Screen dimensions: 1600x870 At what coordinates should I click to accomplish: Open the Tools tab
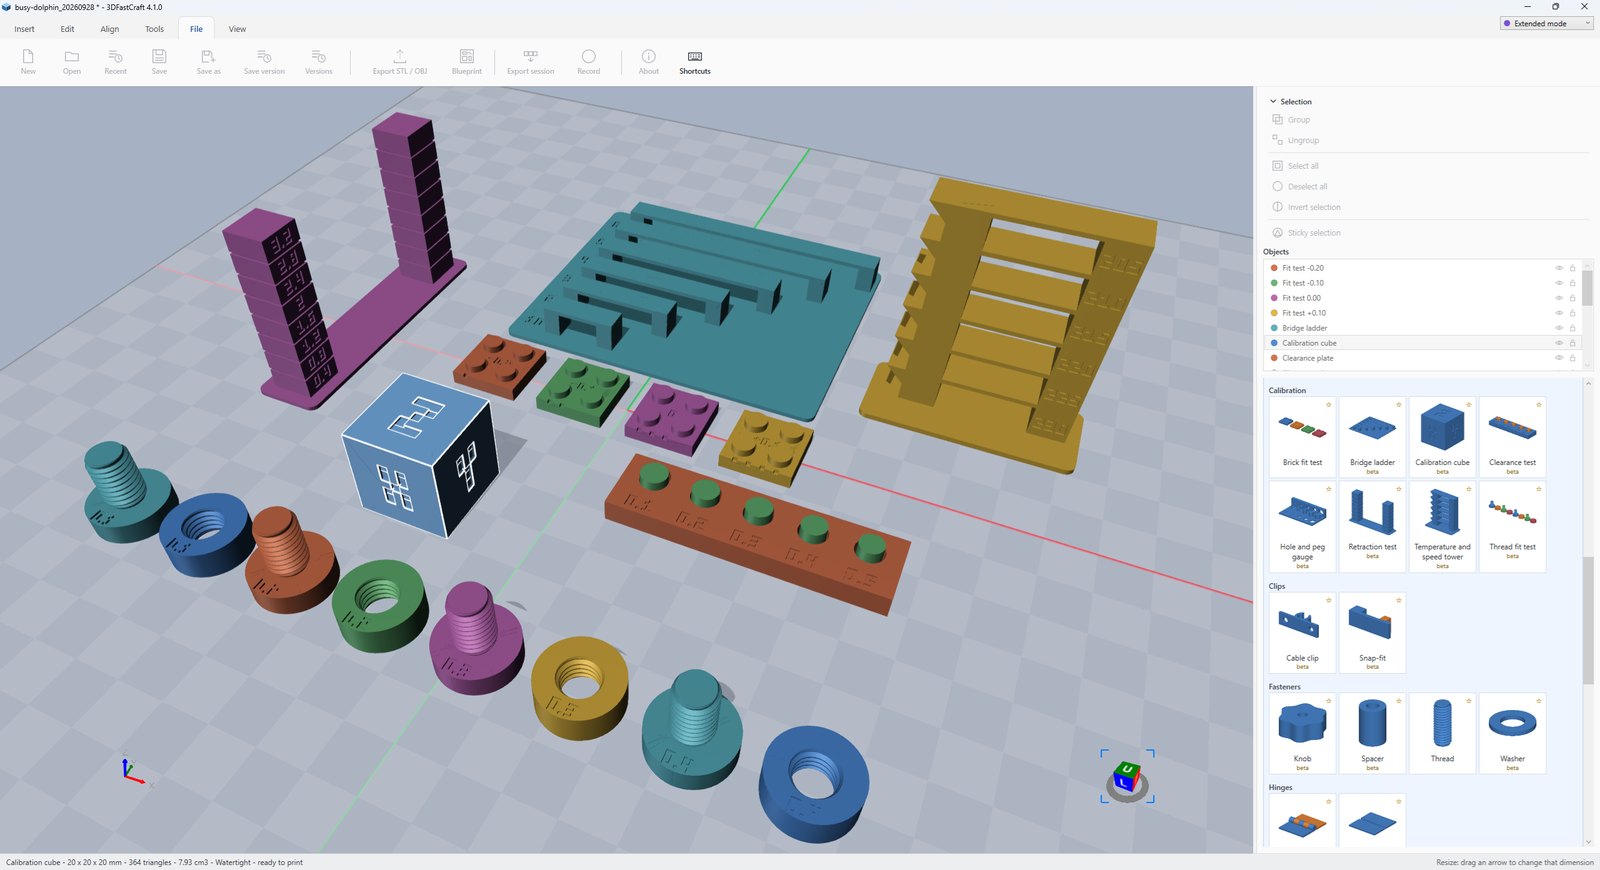tap(154, 29)
